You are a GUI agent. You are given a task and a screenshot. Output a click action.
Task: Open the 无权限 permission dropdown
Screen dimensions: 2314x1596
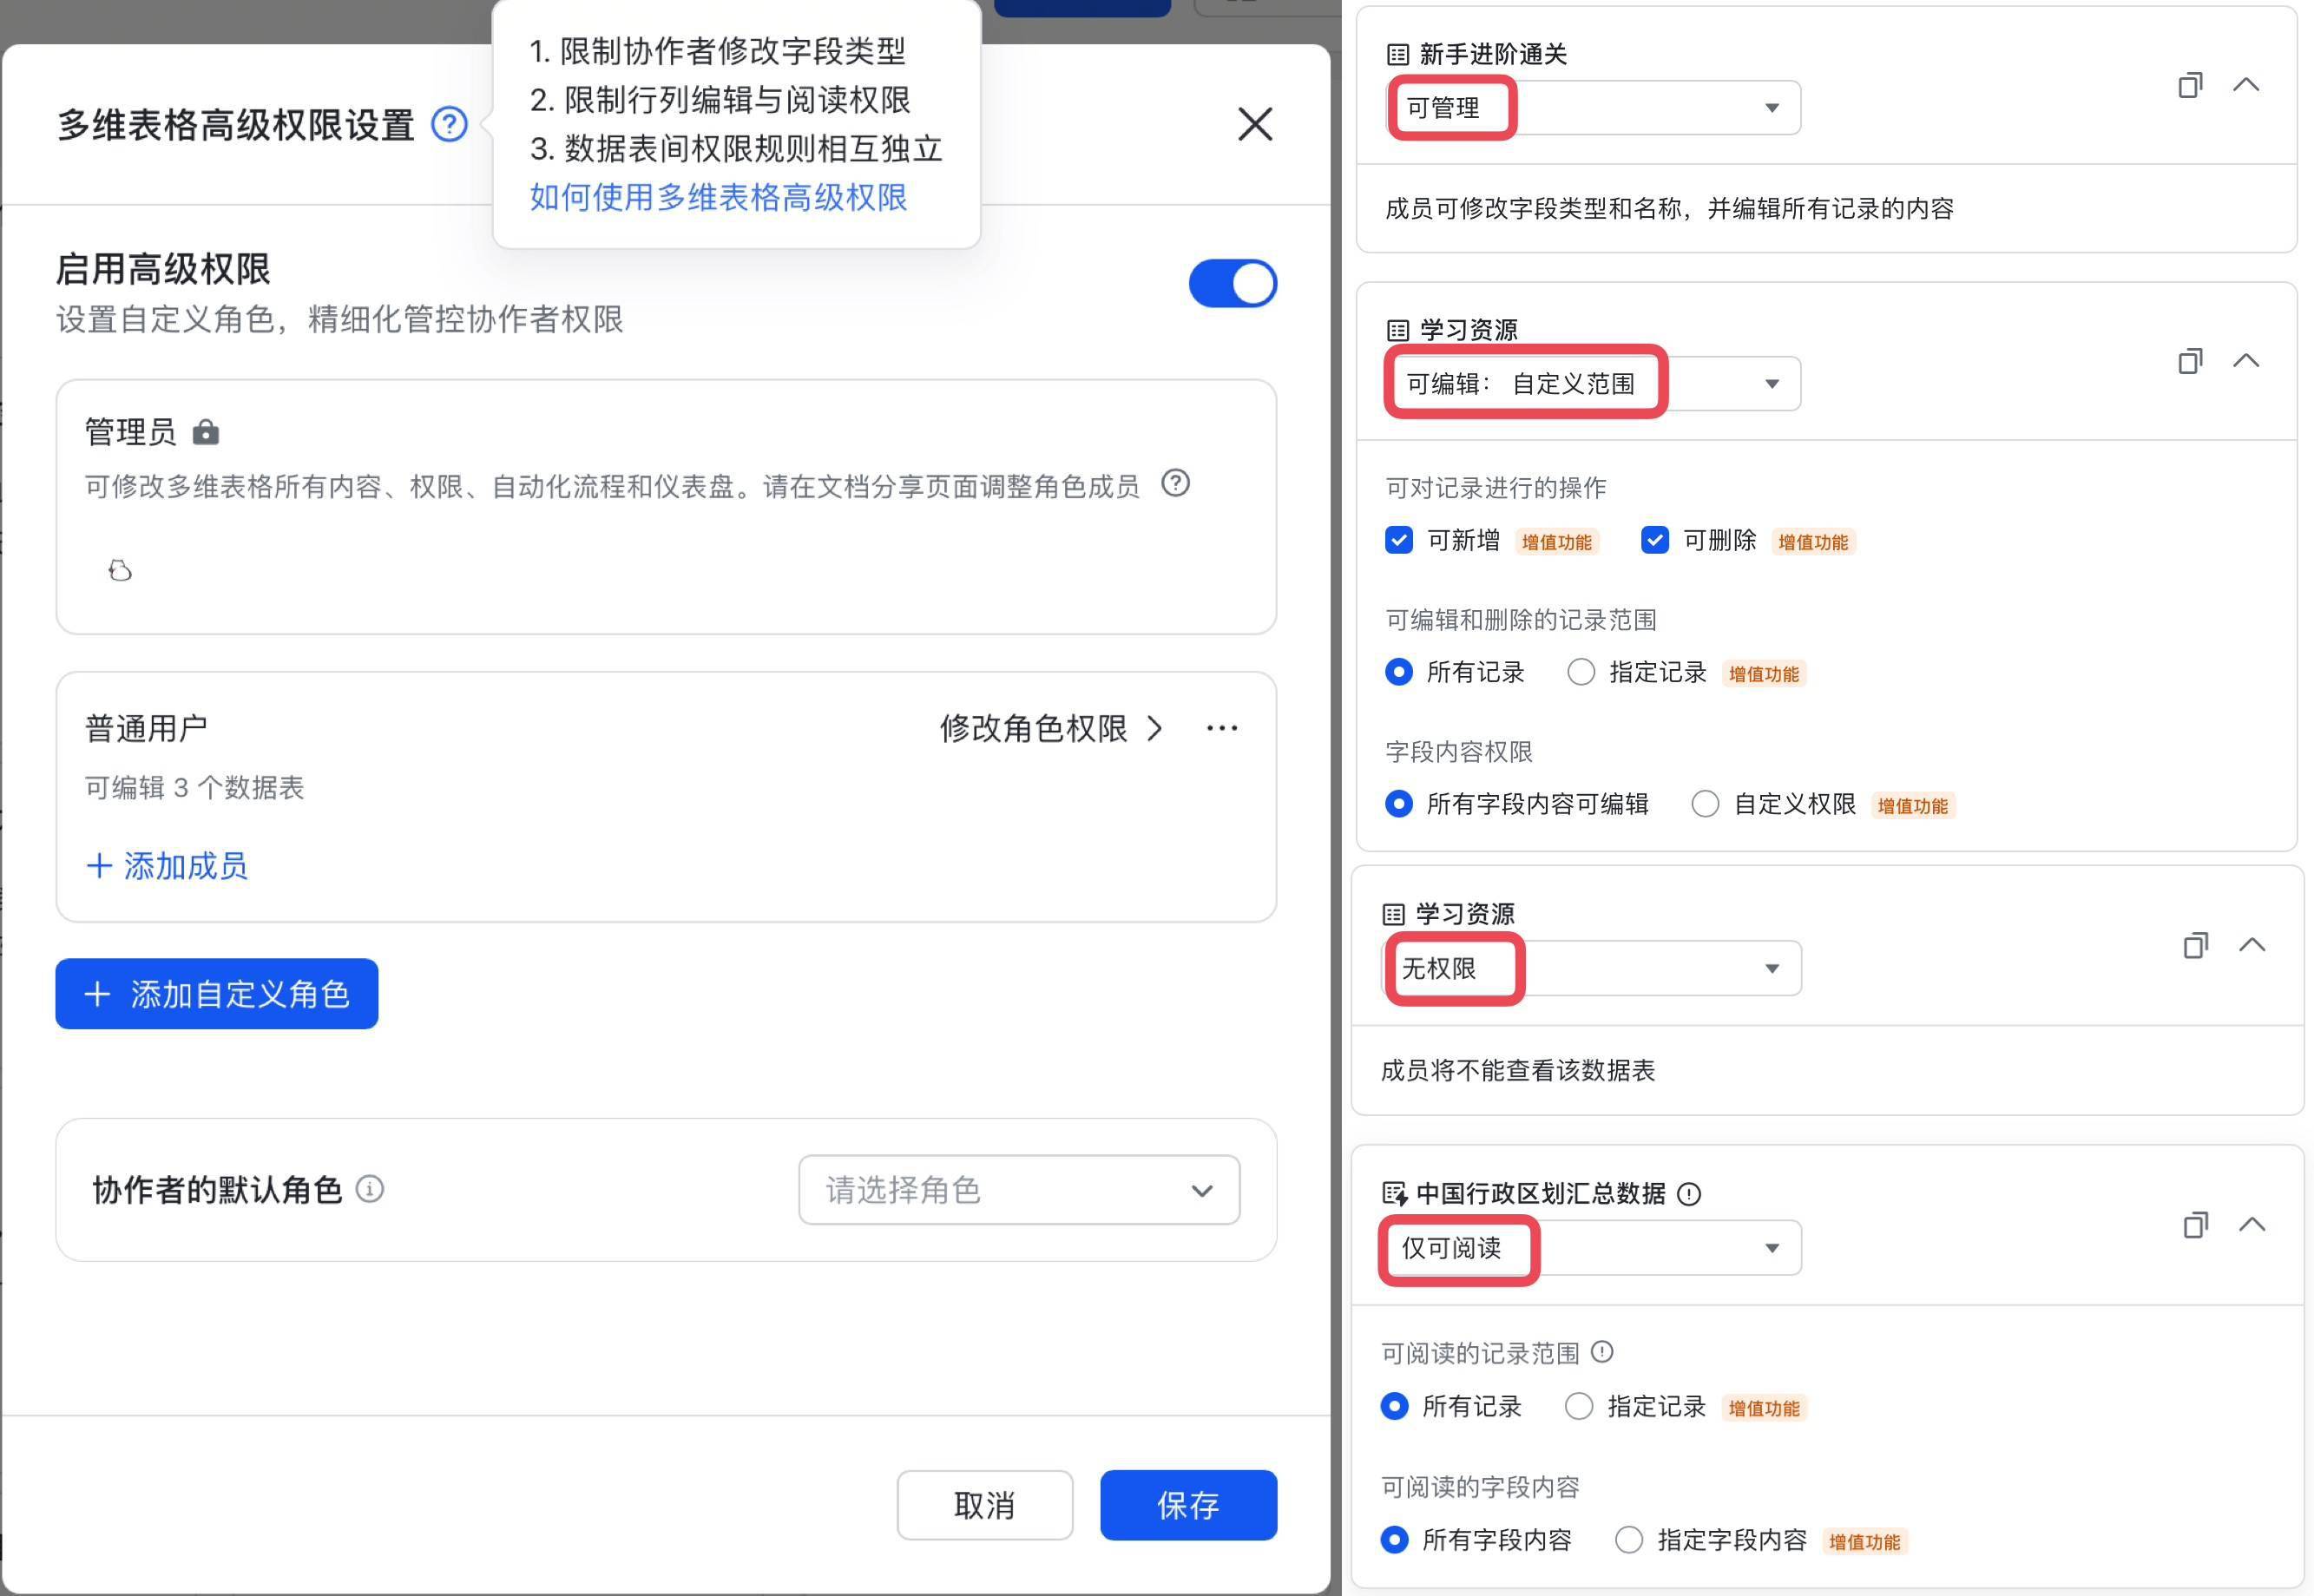pyautogui.click(x=1591, y=968)
